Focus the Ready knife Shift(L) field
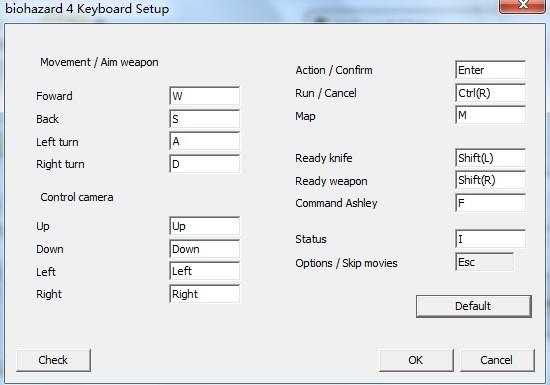 point(490,158)
